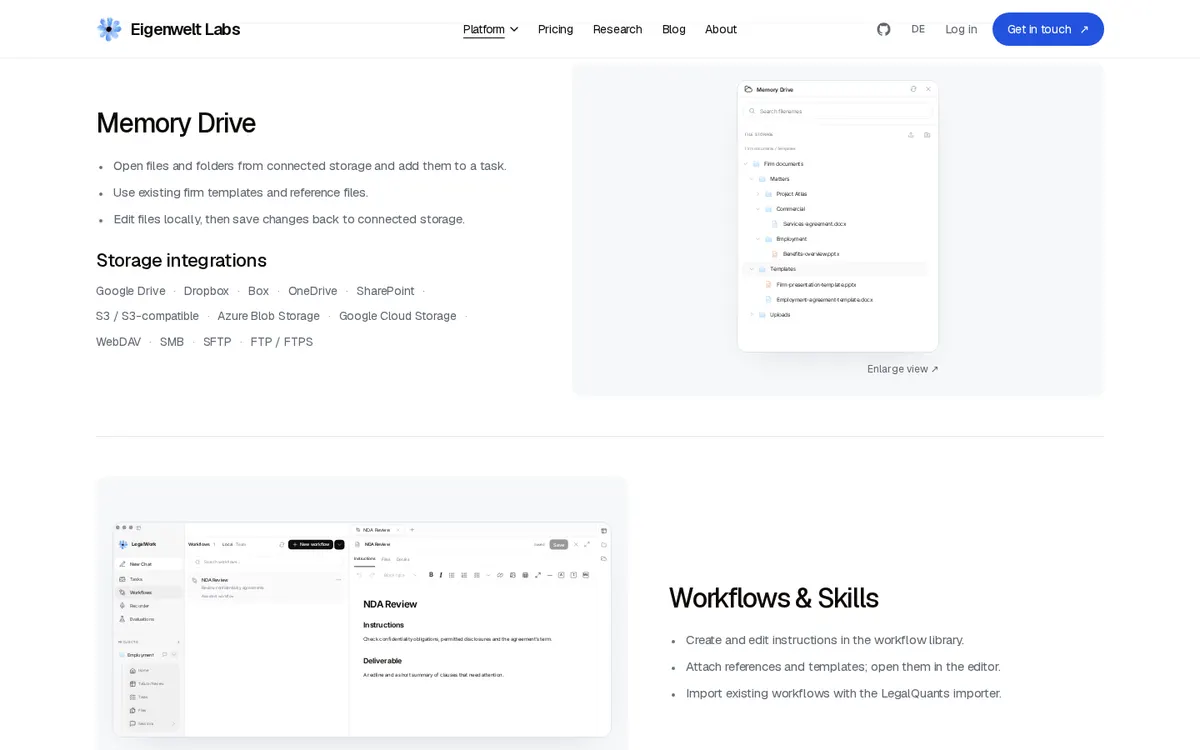Click the Log in link
This screenshot has height=750, width=1200.
point(961,29)
